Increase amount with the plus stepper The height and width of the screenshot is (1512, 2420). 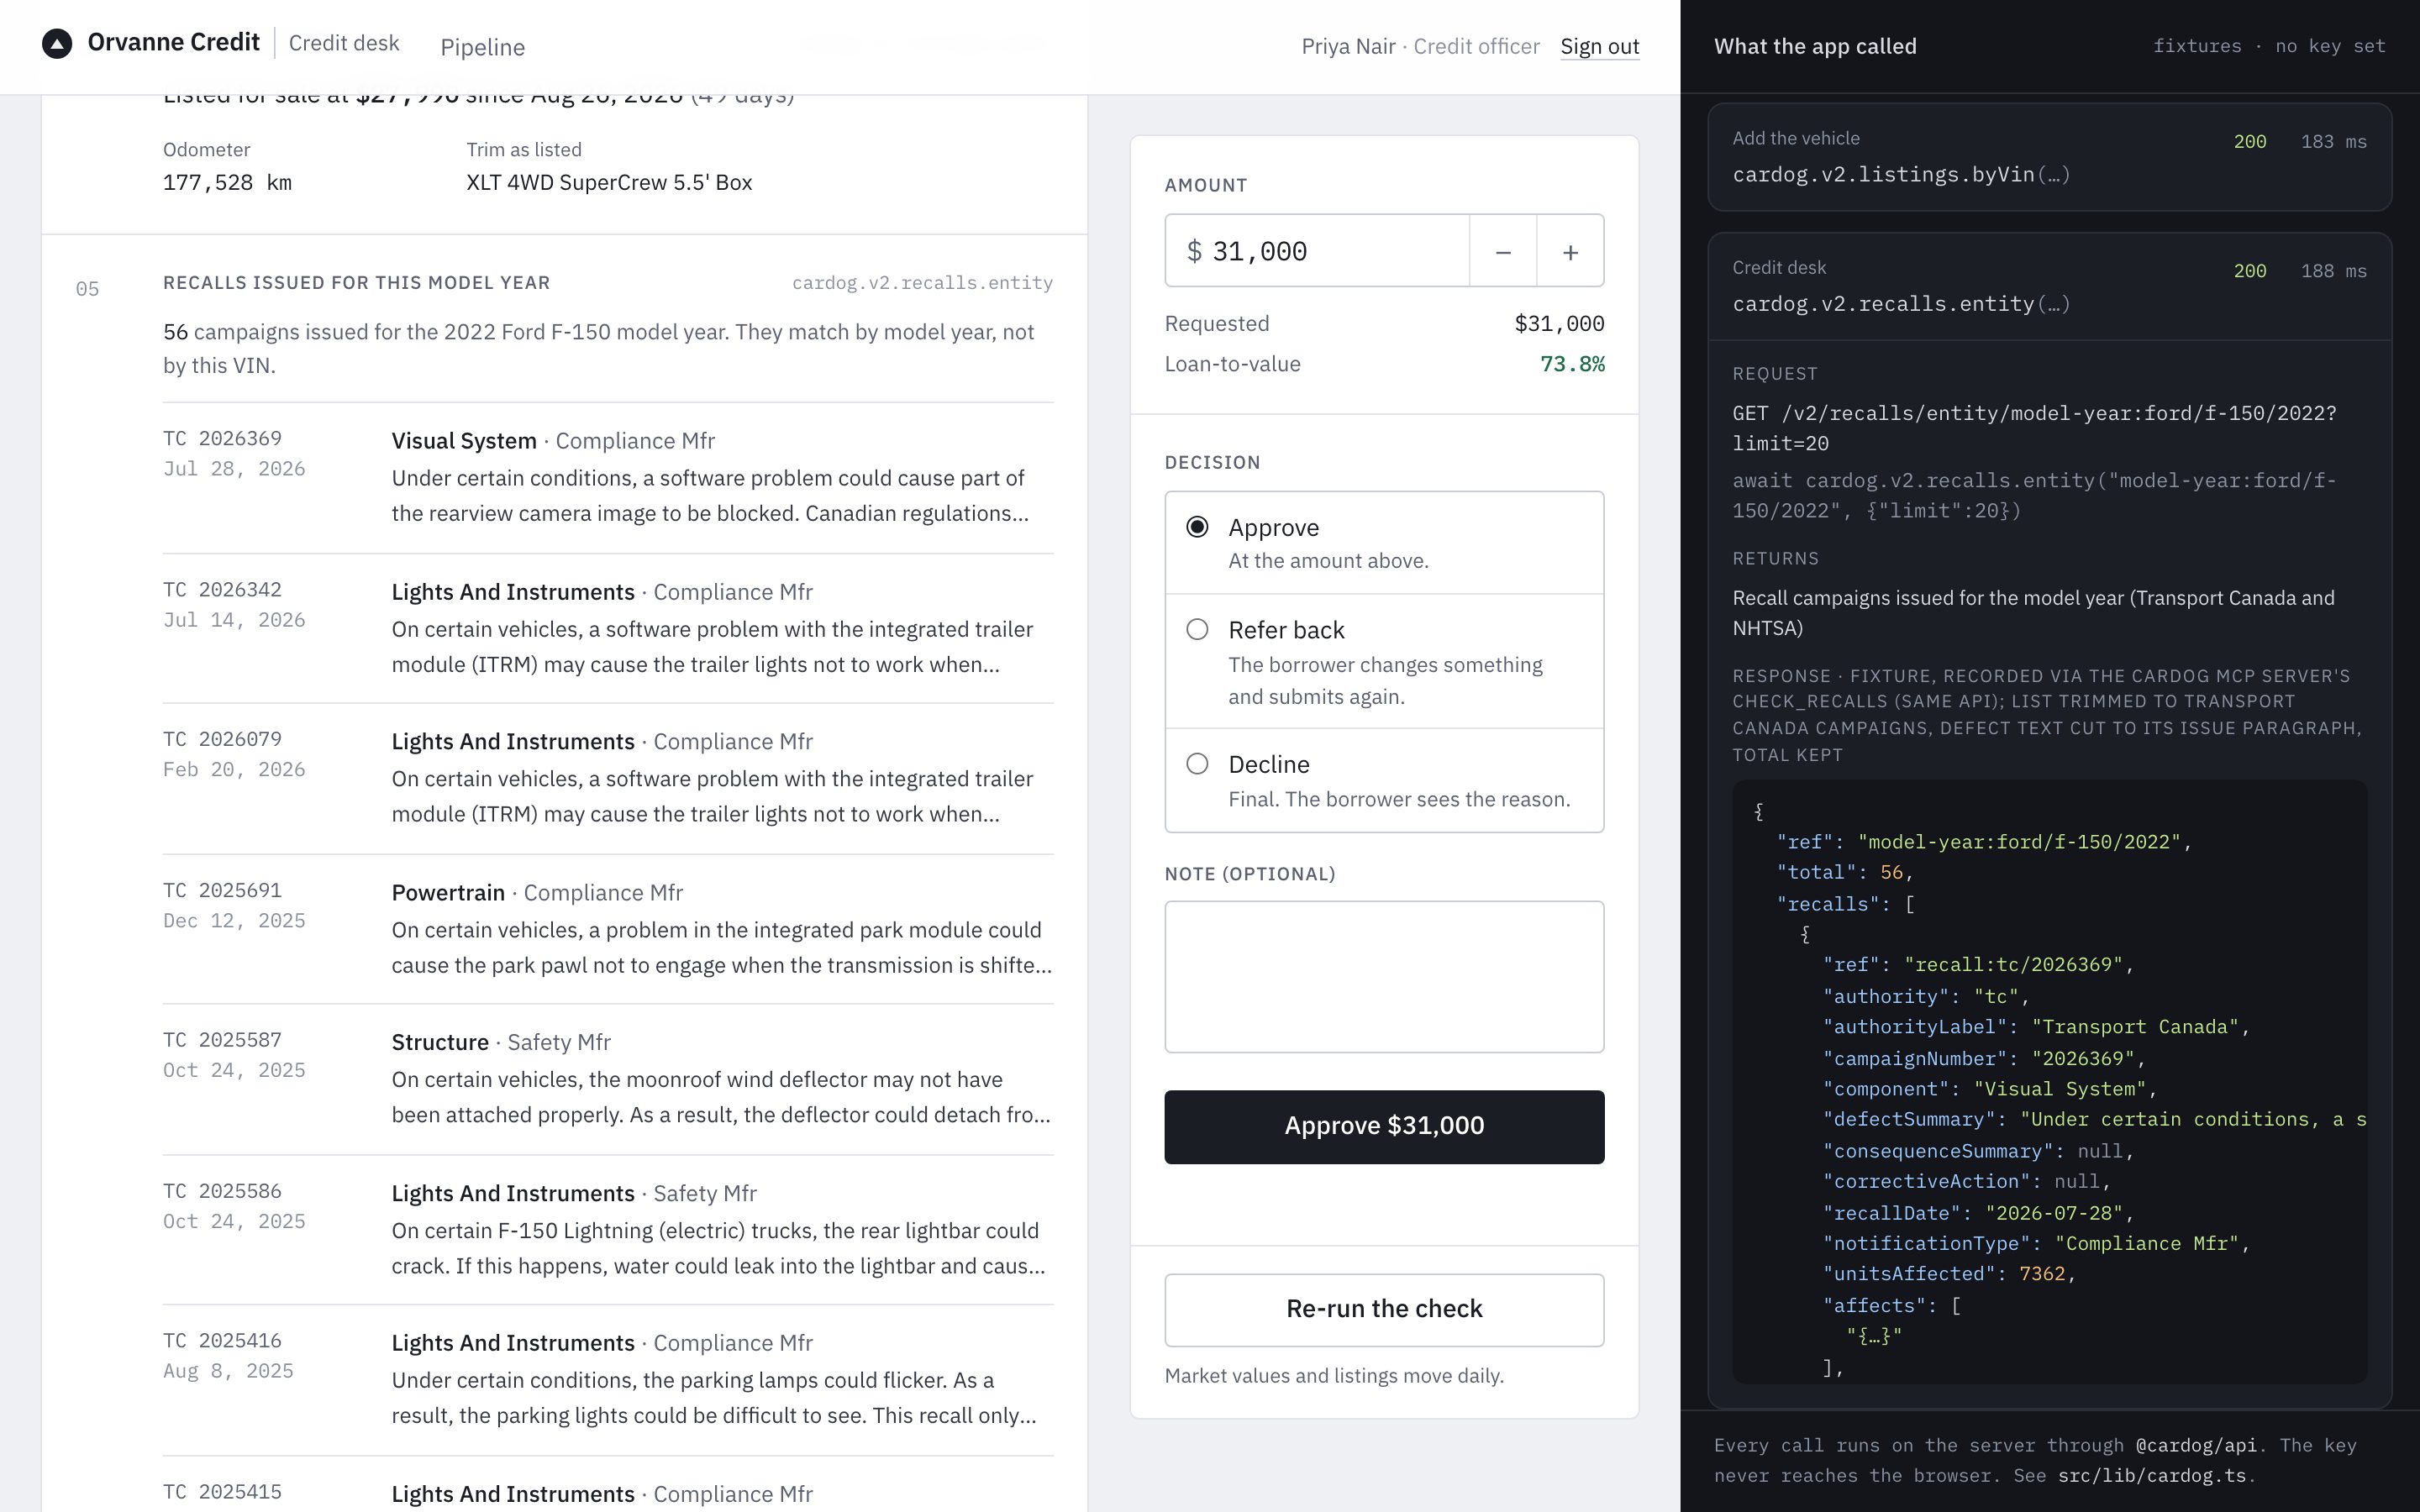coord(1570,251)
